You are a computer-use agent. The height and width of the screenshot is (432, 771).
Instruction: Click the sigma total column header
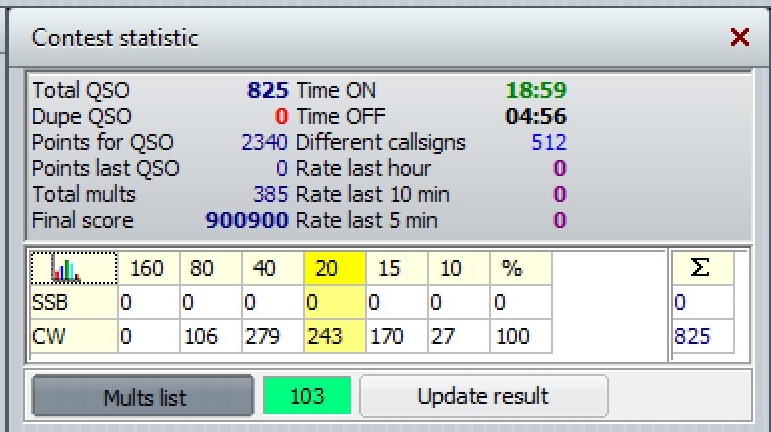[702, 269]
